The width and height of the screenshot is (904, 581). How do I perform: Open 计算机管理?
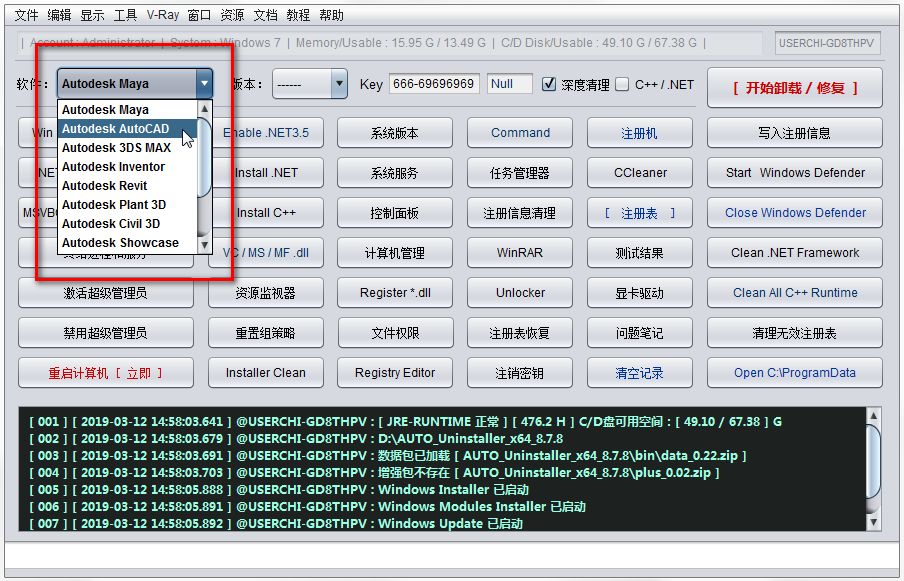(395, 252)
